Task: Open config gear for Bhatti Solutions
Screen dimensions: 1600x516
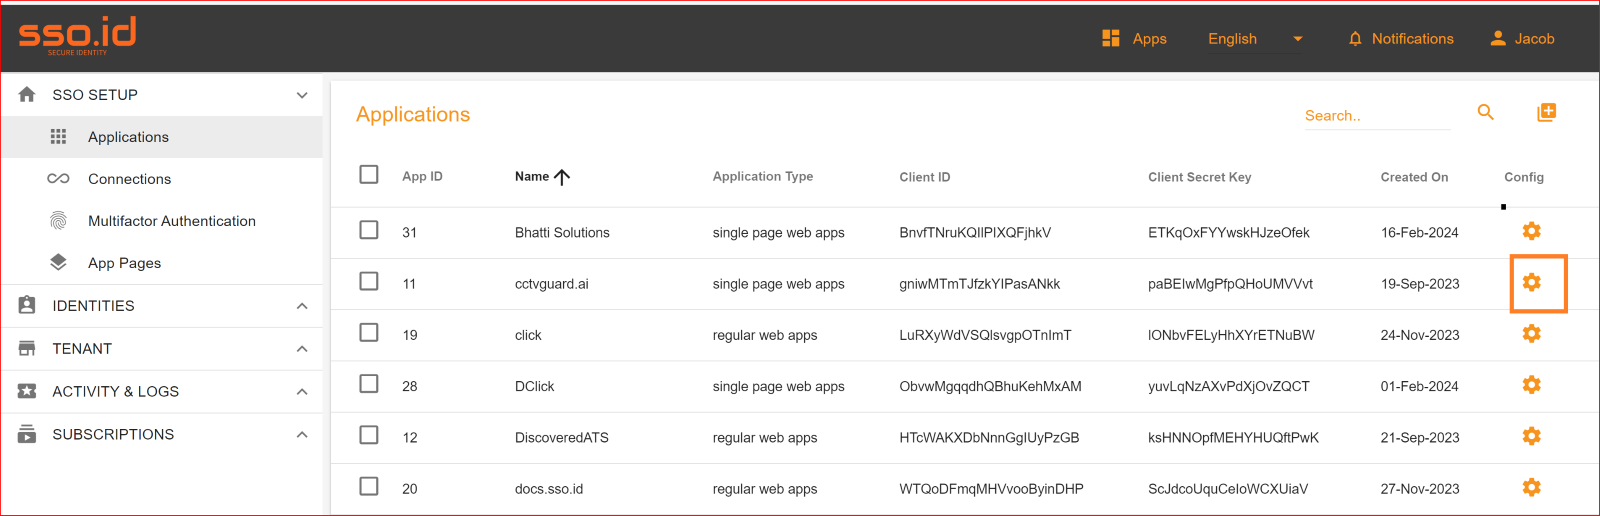Action: point(1531,231)
